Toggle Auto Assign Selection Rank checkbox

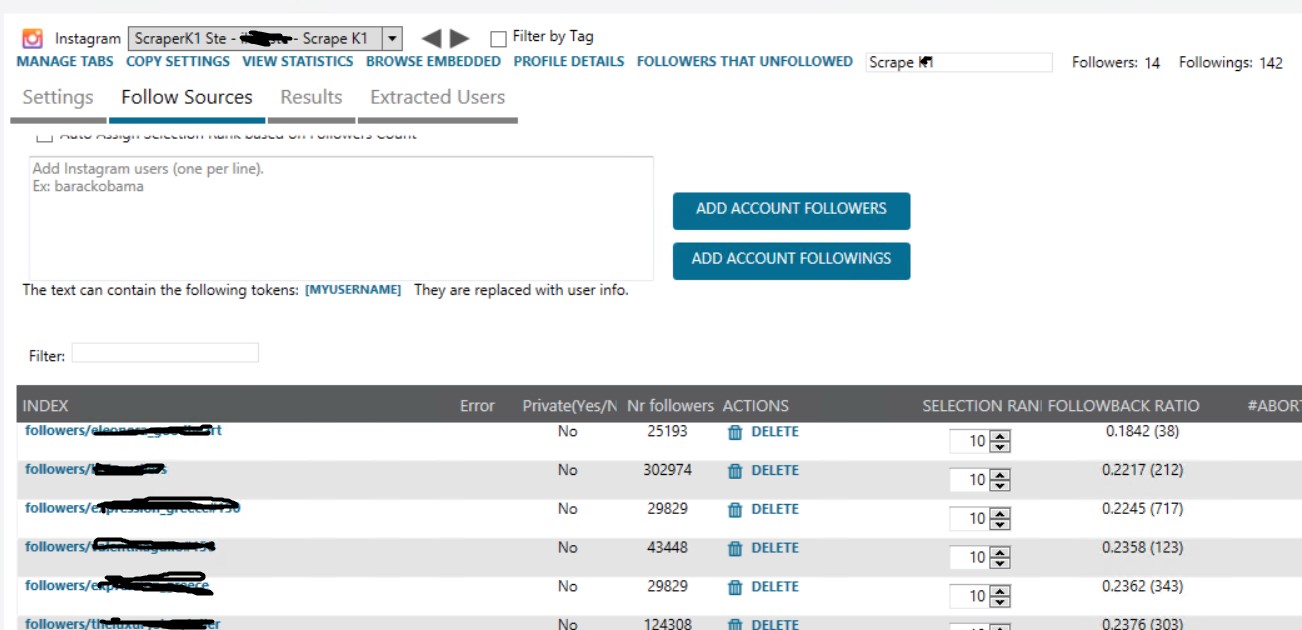tap(44, 136)
